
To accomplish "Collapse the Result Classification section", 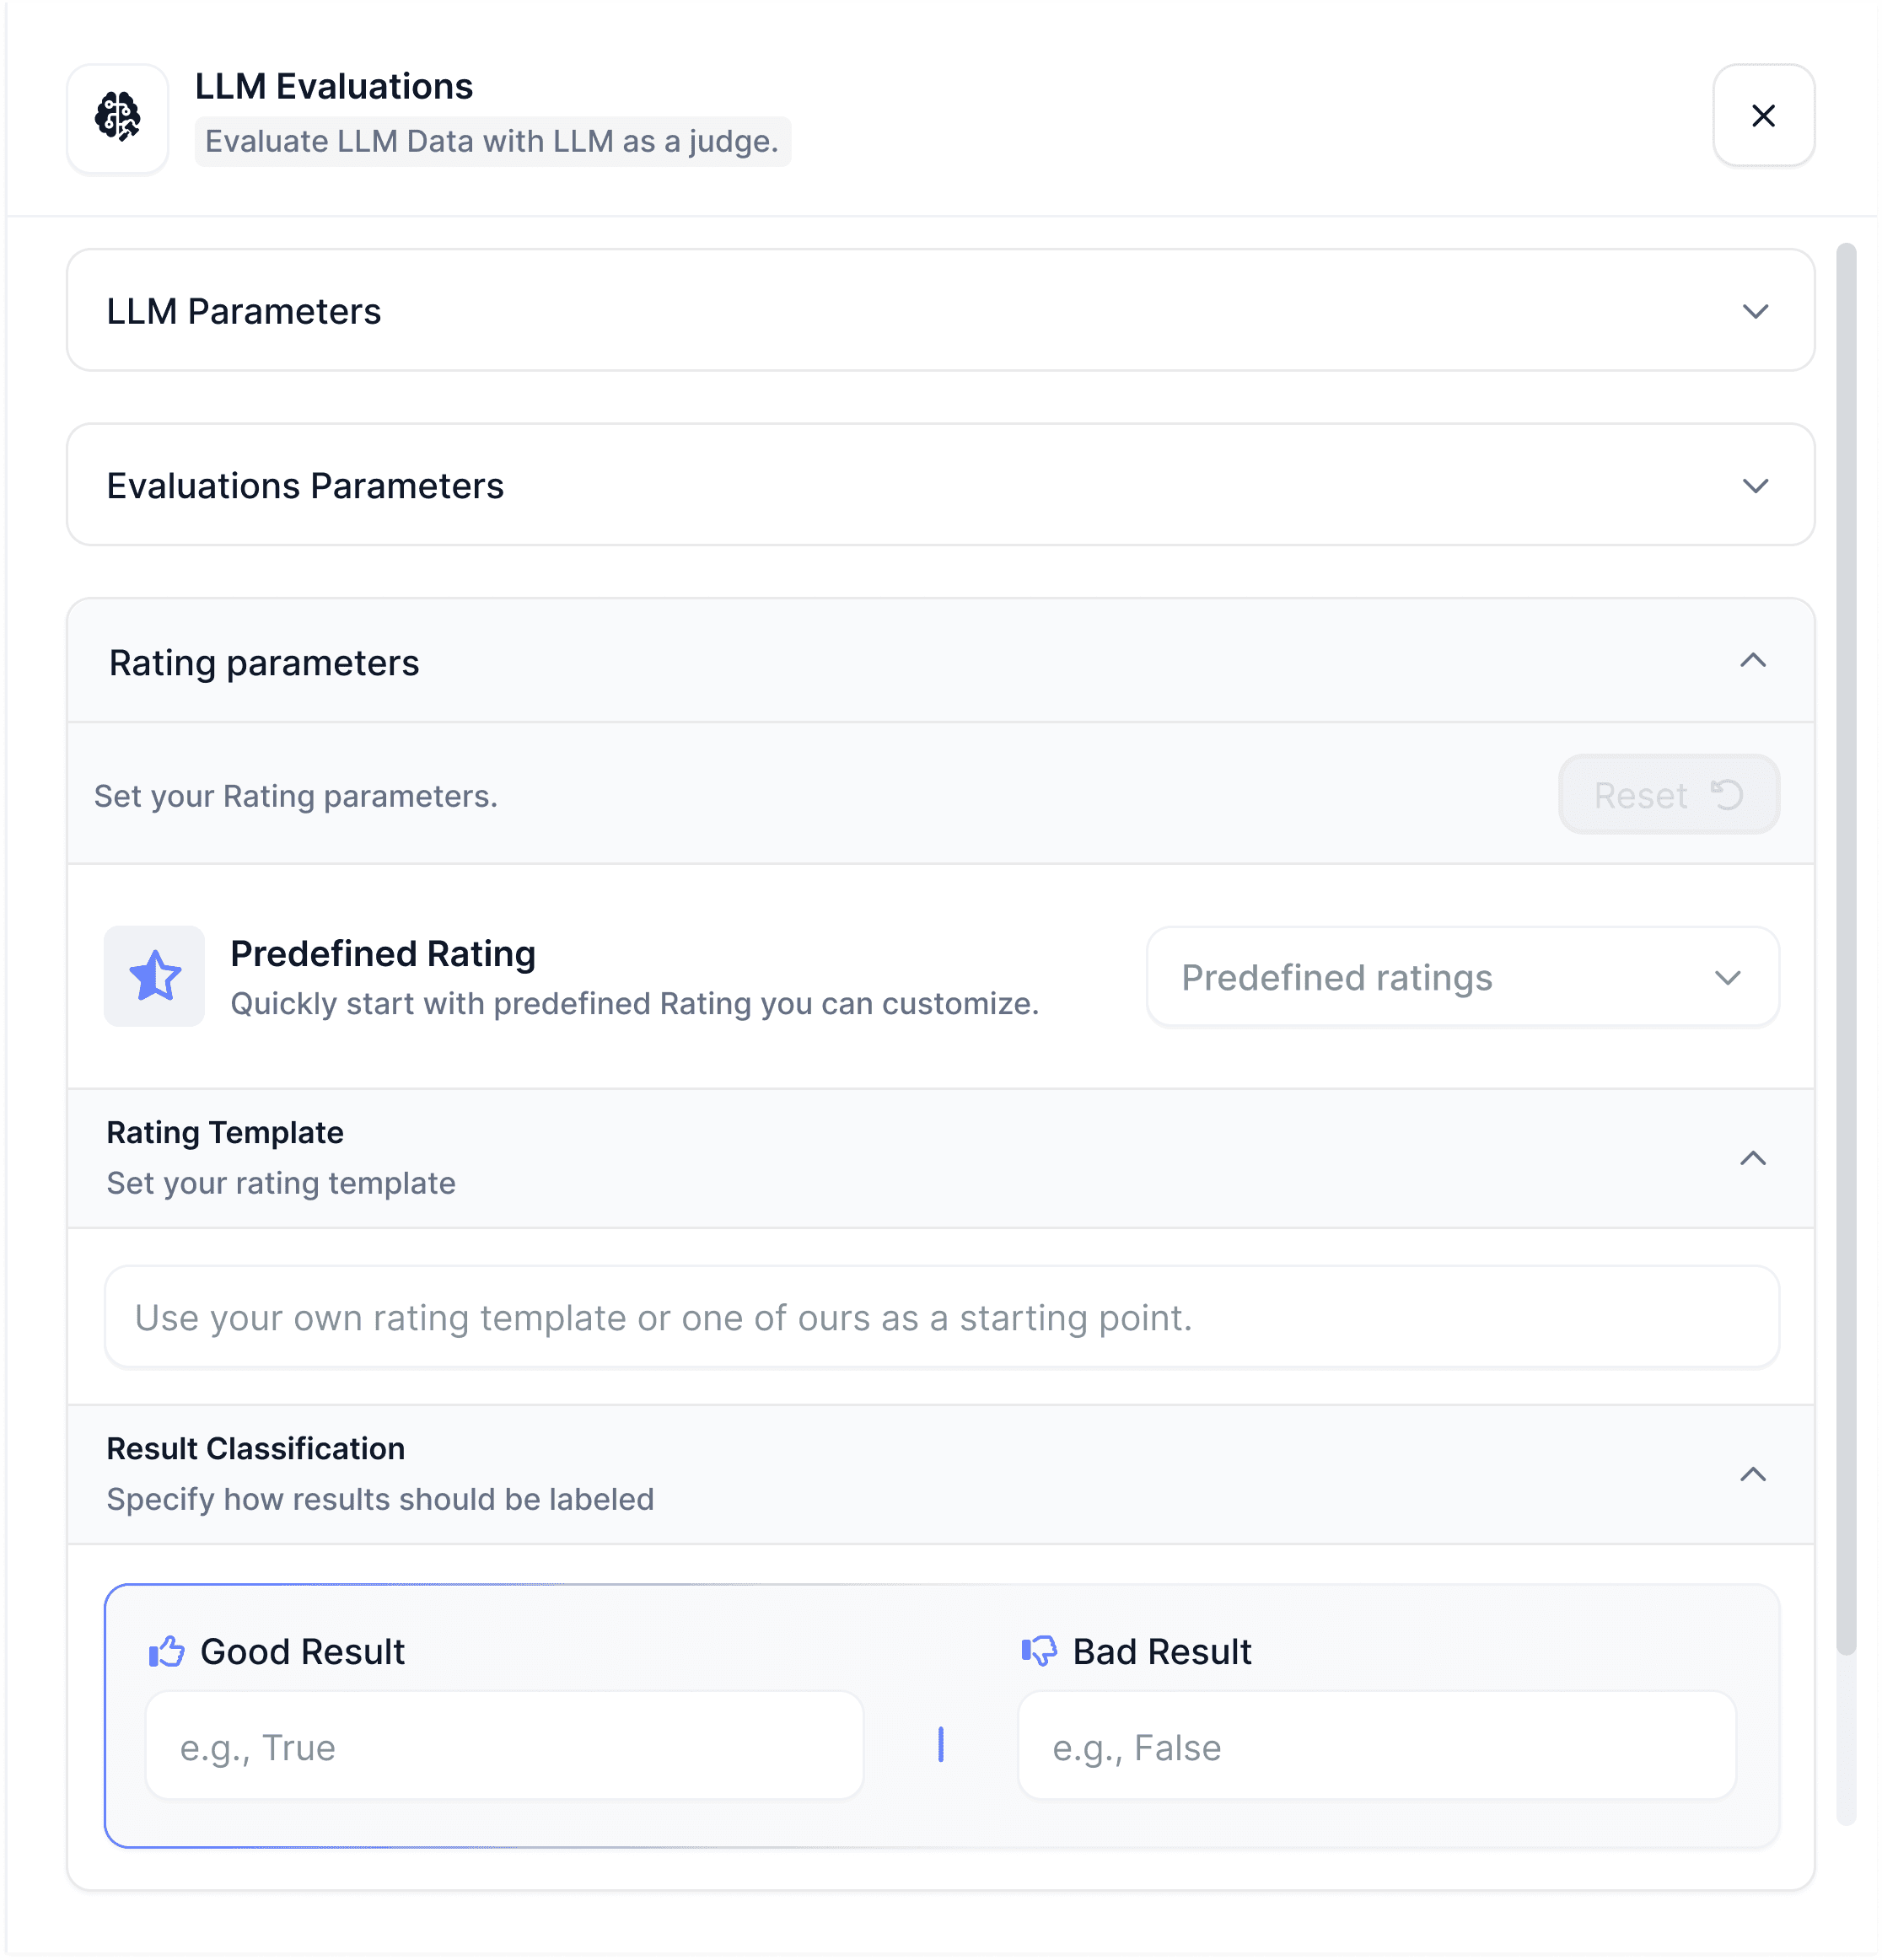I will pyautogui.click(x=1752, y=1474).
